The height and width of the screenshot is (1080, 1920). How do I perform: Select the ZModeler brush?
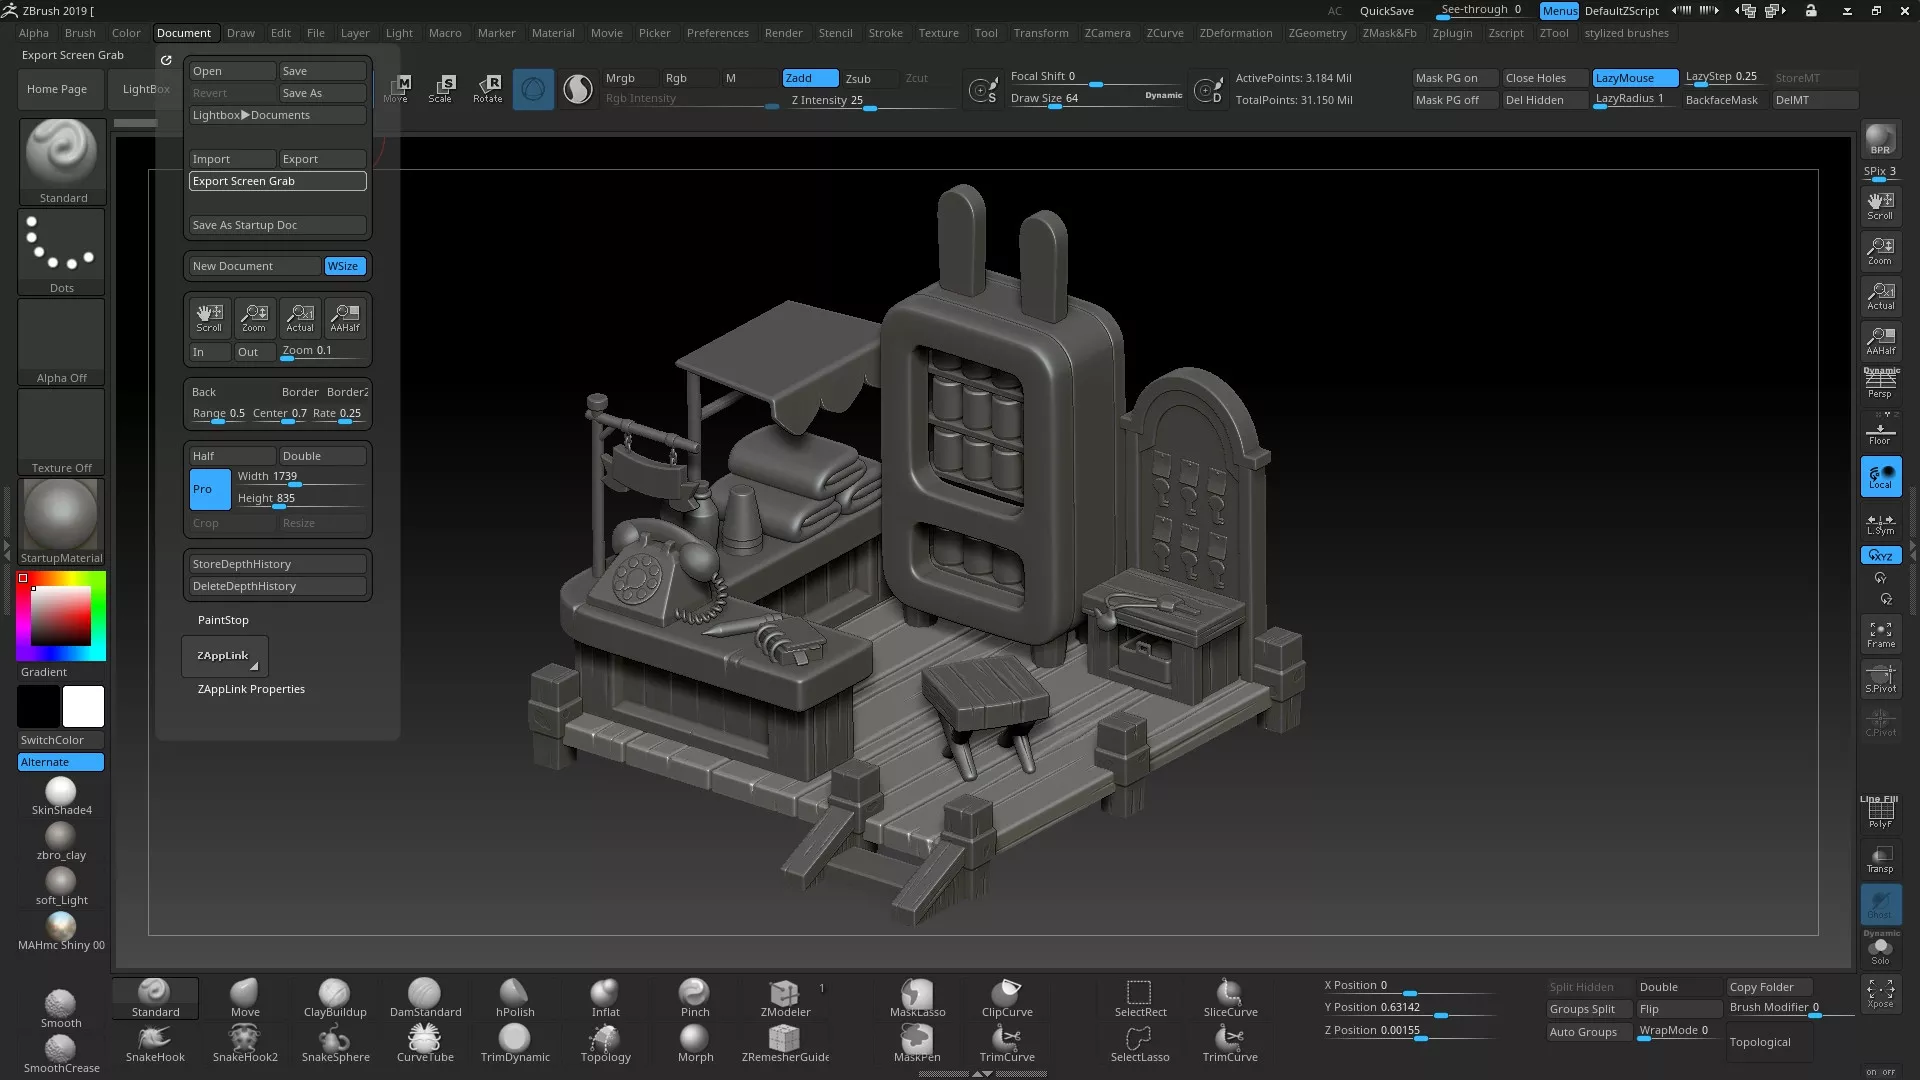(x=785, y=998)
